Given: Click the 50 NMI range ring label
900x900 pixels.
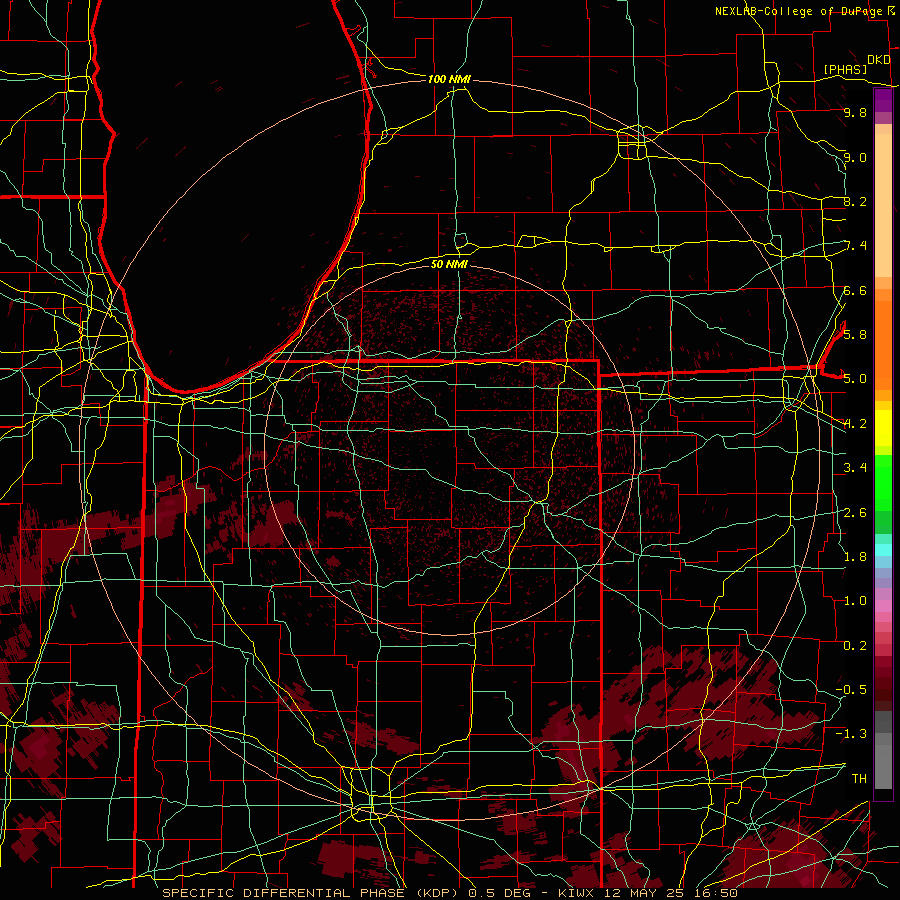Looking at the screenshot, I should point(449,264).
